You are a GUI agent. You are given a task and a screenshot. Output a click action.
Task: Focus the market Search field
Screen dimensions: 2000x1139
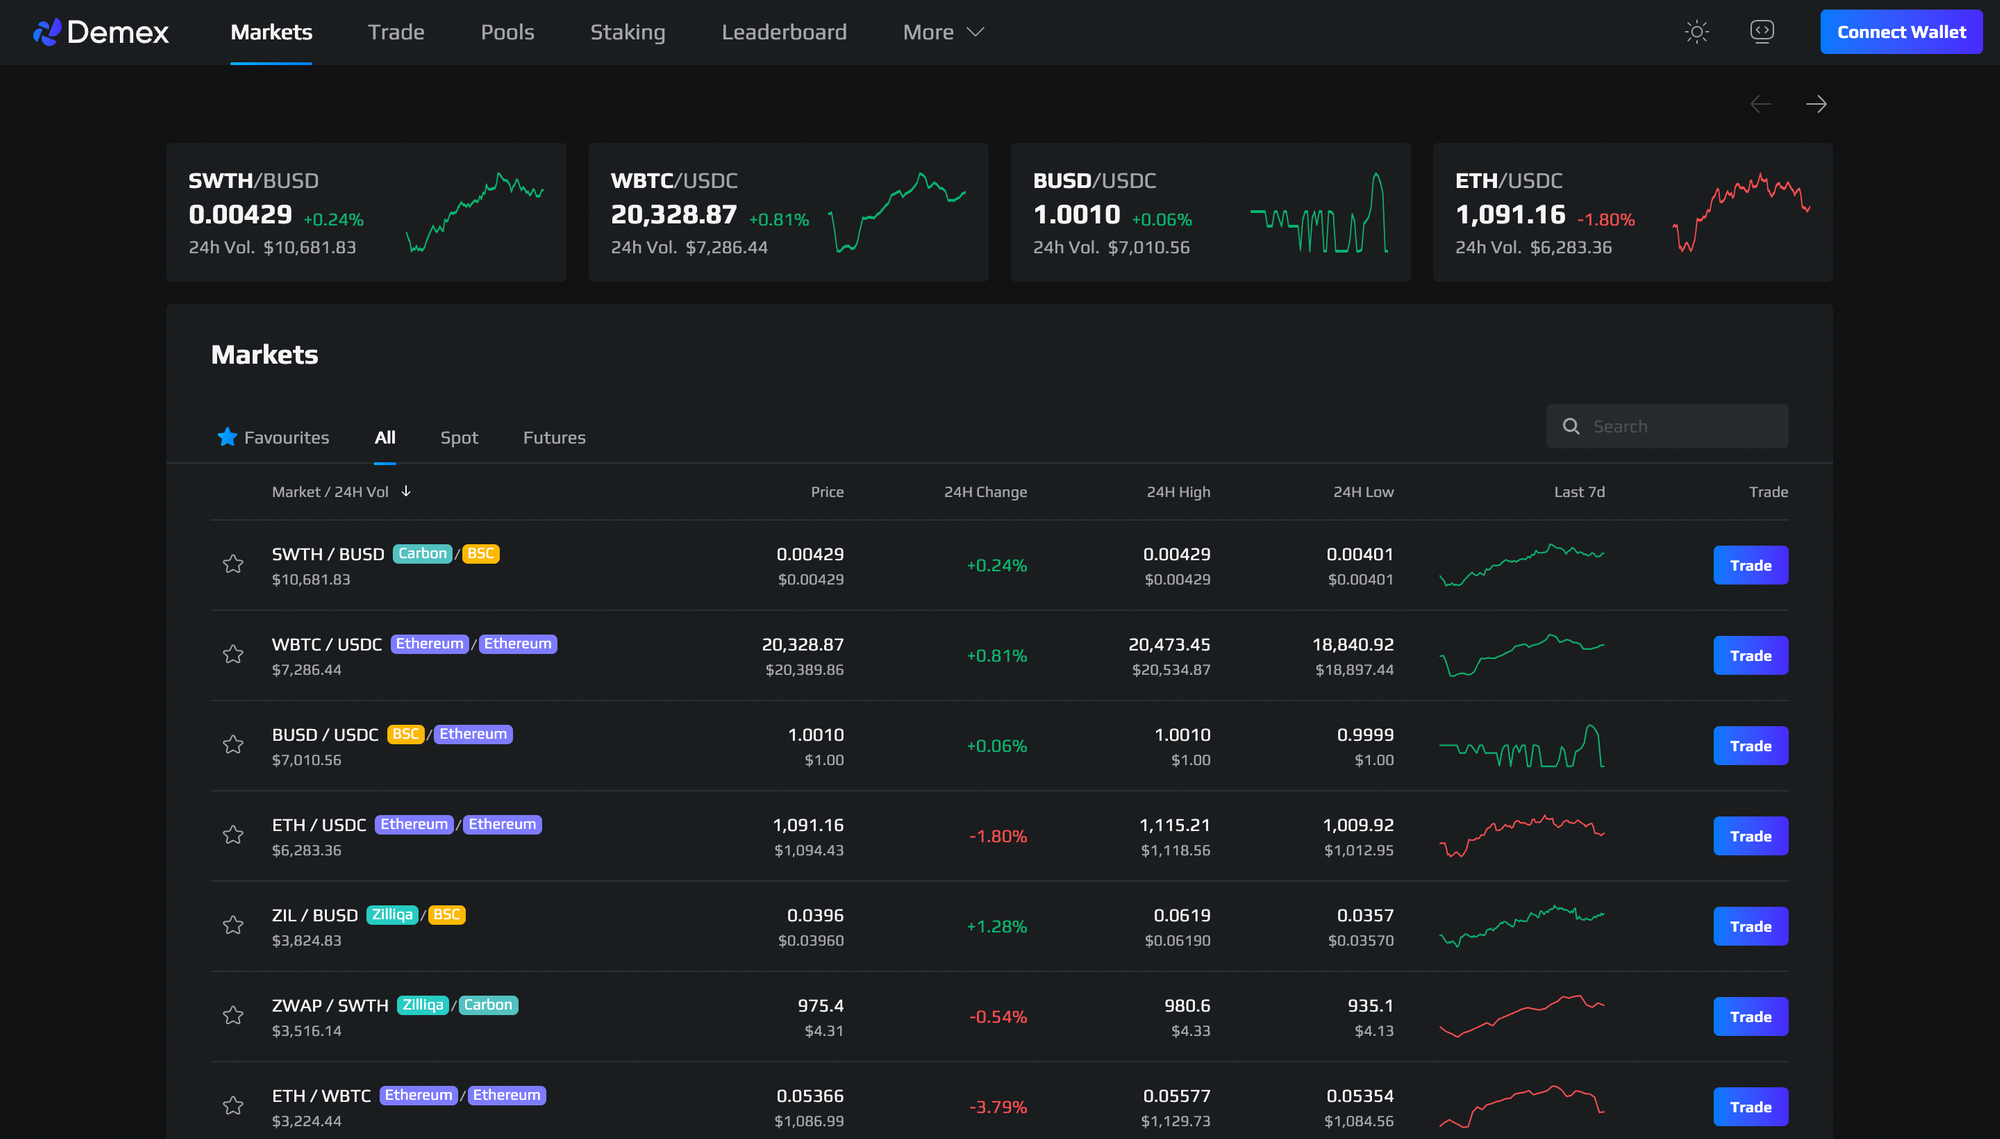[x=1667, y=426]
